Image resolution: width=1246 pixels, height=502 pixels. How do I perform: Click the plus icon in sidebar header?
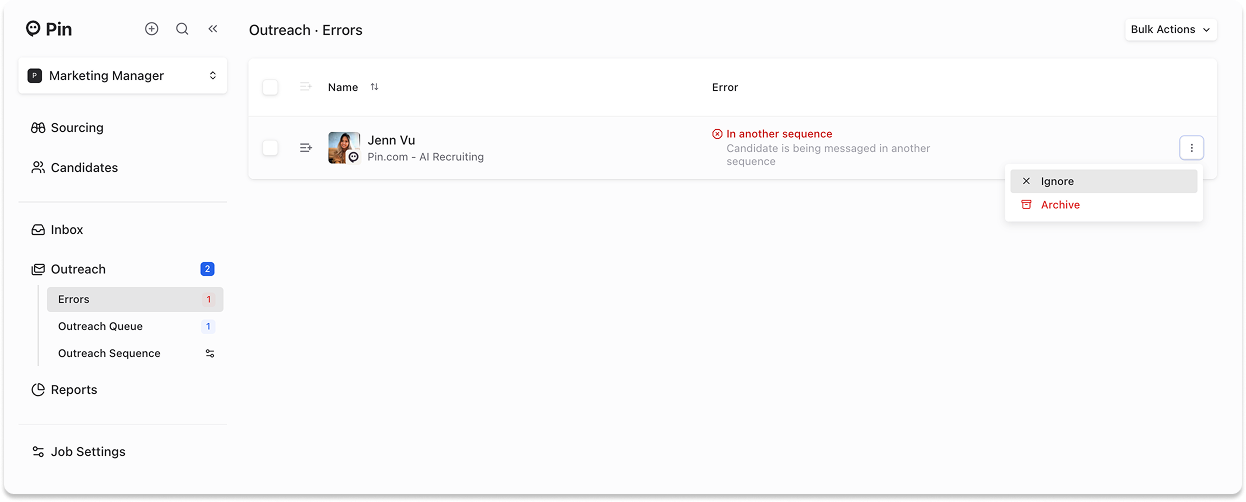pos(152,29)
